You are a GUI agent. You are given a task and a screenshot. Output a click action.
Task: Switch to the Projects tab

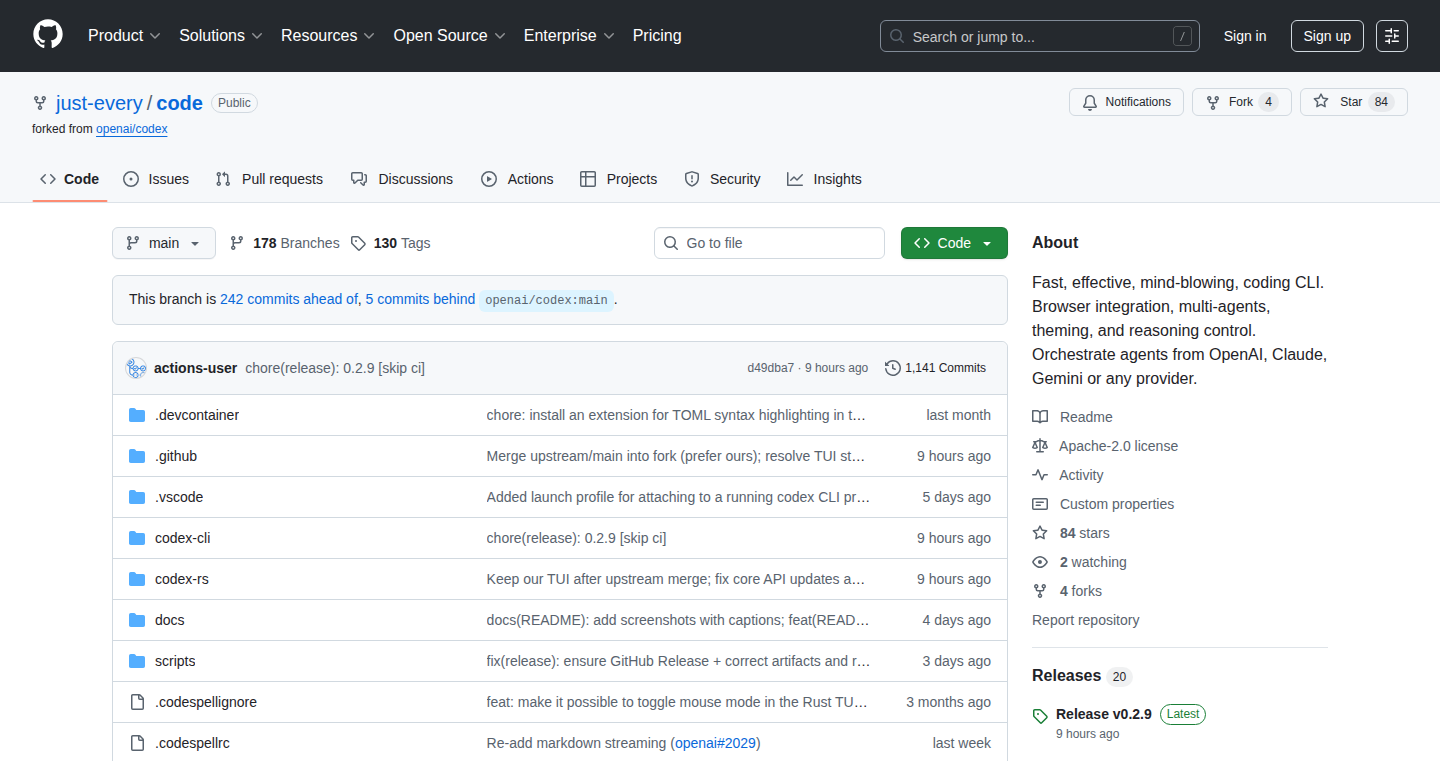point(619,179)
